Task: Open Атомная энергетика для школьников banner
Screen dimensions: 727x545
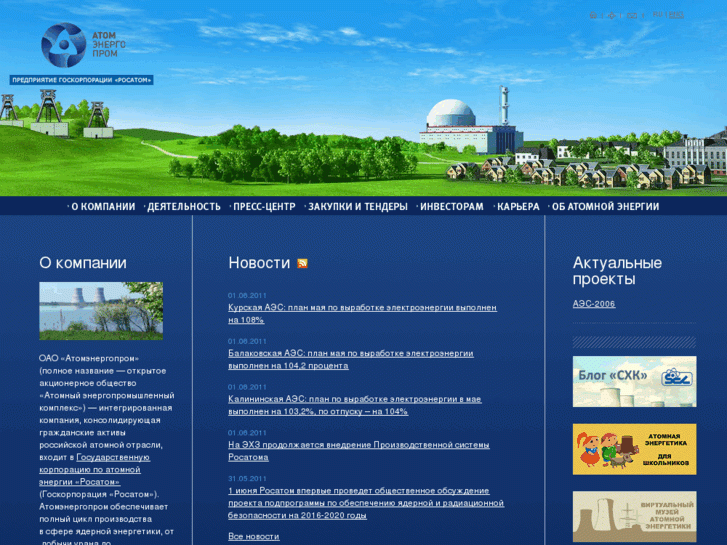Action: (x=634, y=449)
